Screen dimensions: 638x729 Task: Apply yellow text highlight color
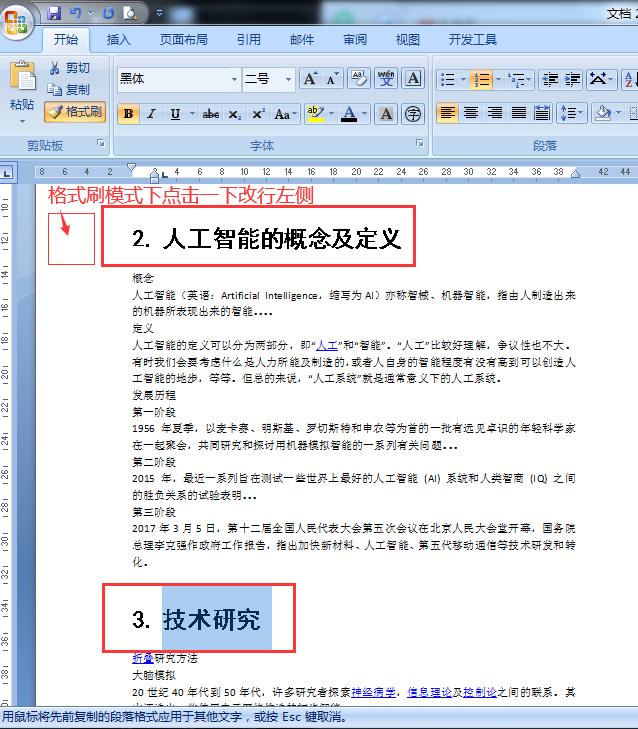[x=316, y=114]
